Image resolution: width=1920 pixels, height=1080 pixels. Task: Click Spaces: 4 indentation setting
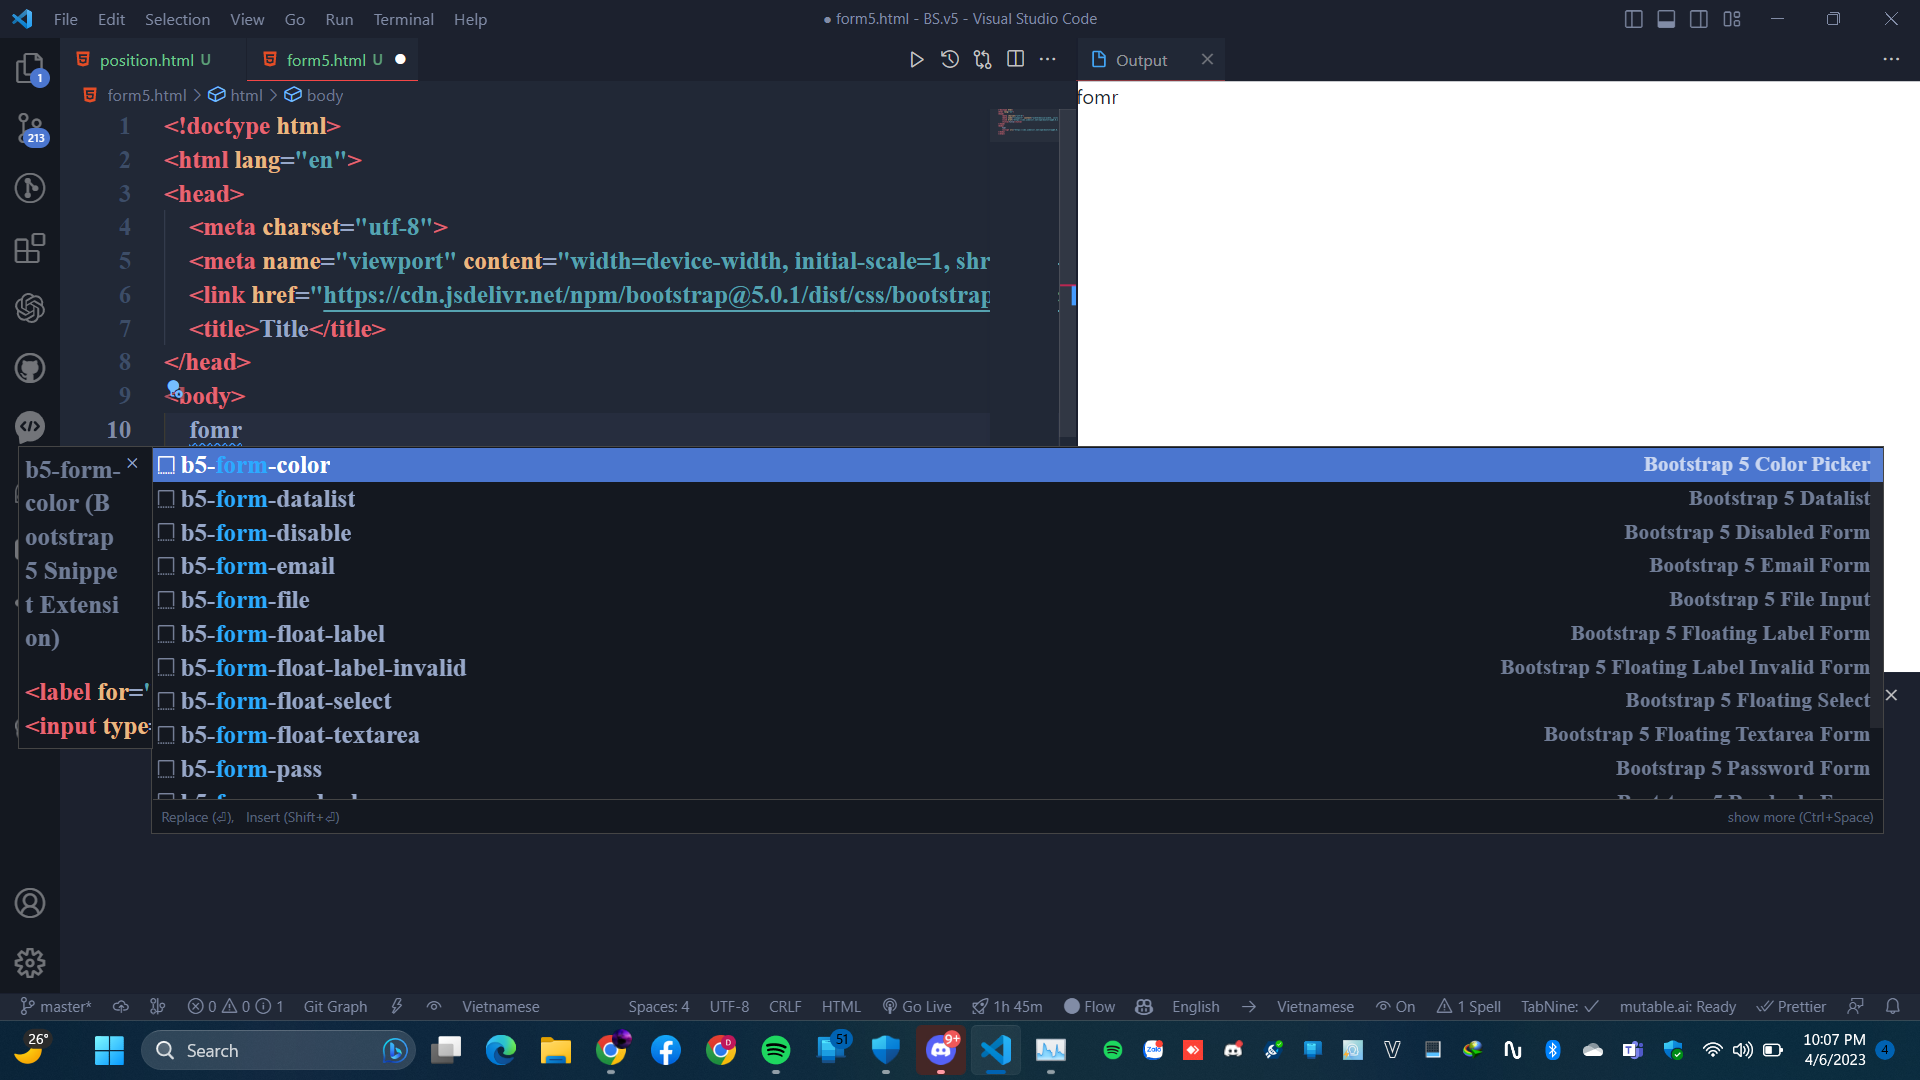(658, 1006)
